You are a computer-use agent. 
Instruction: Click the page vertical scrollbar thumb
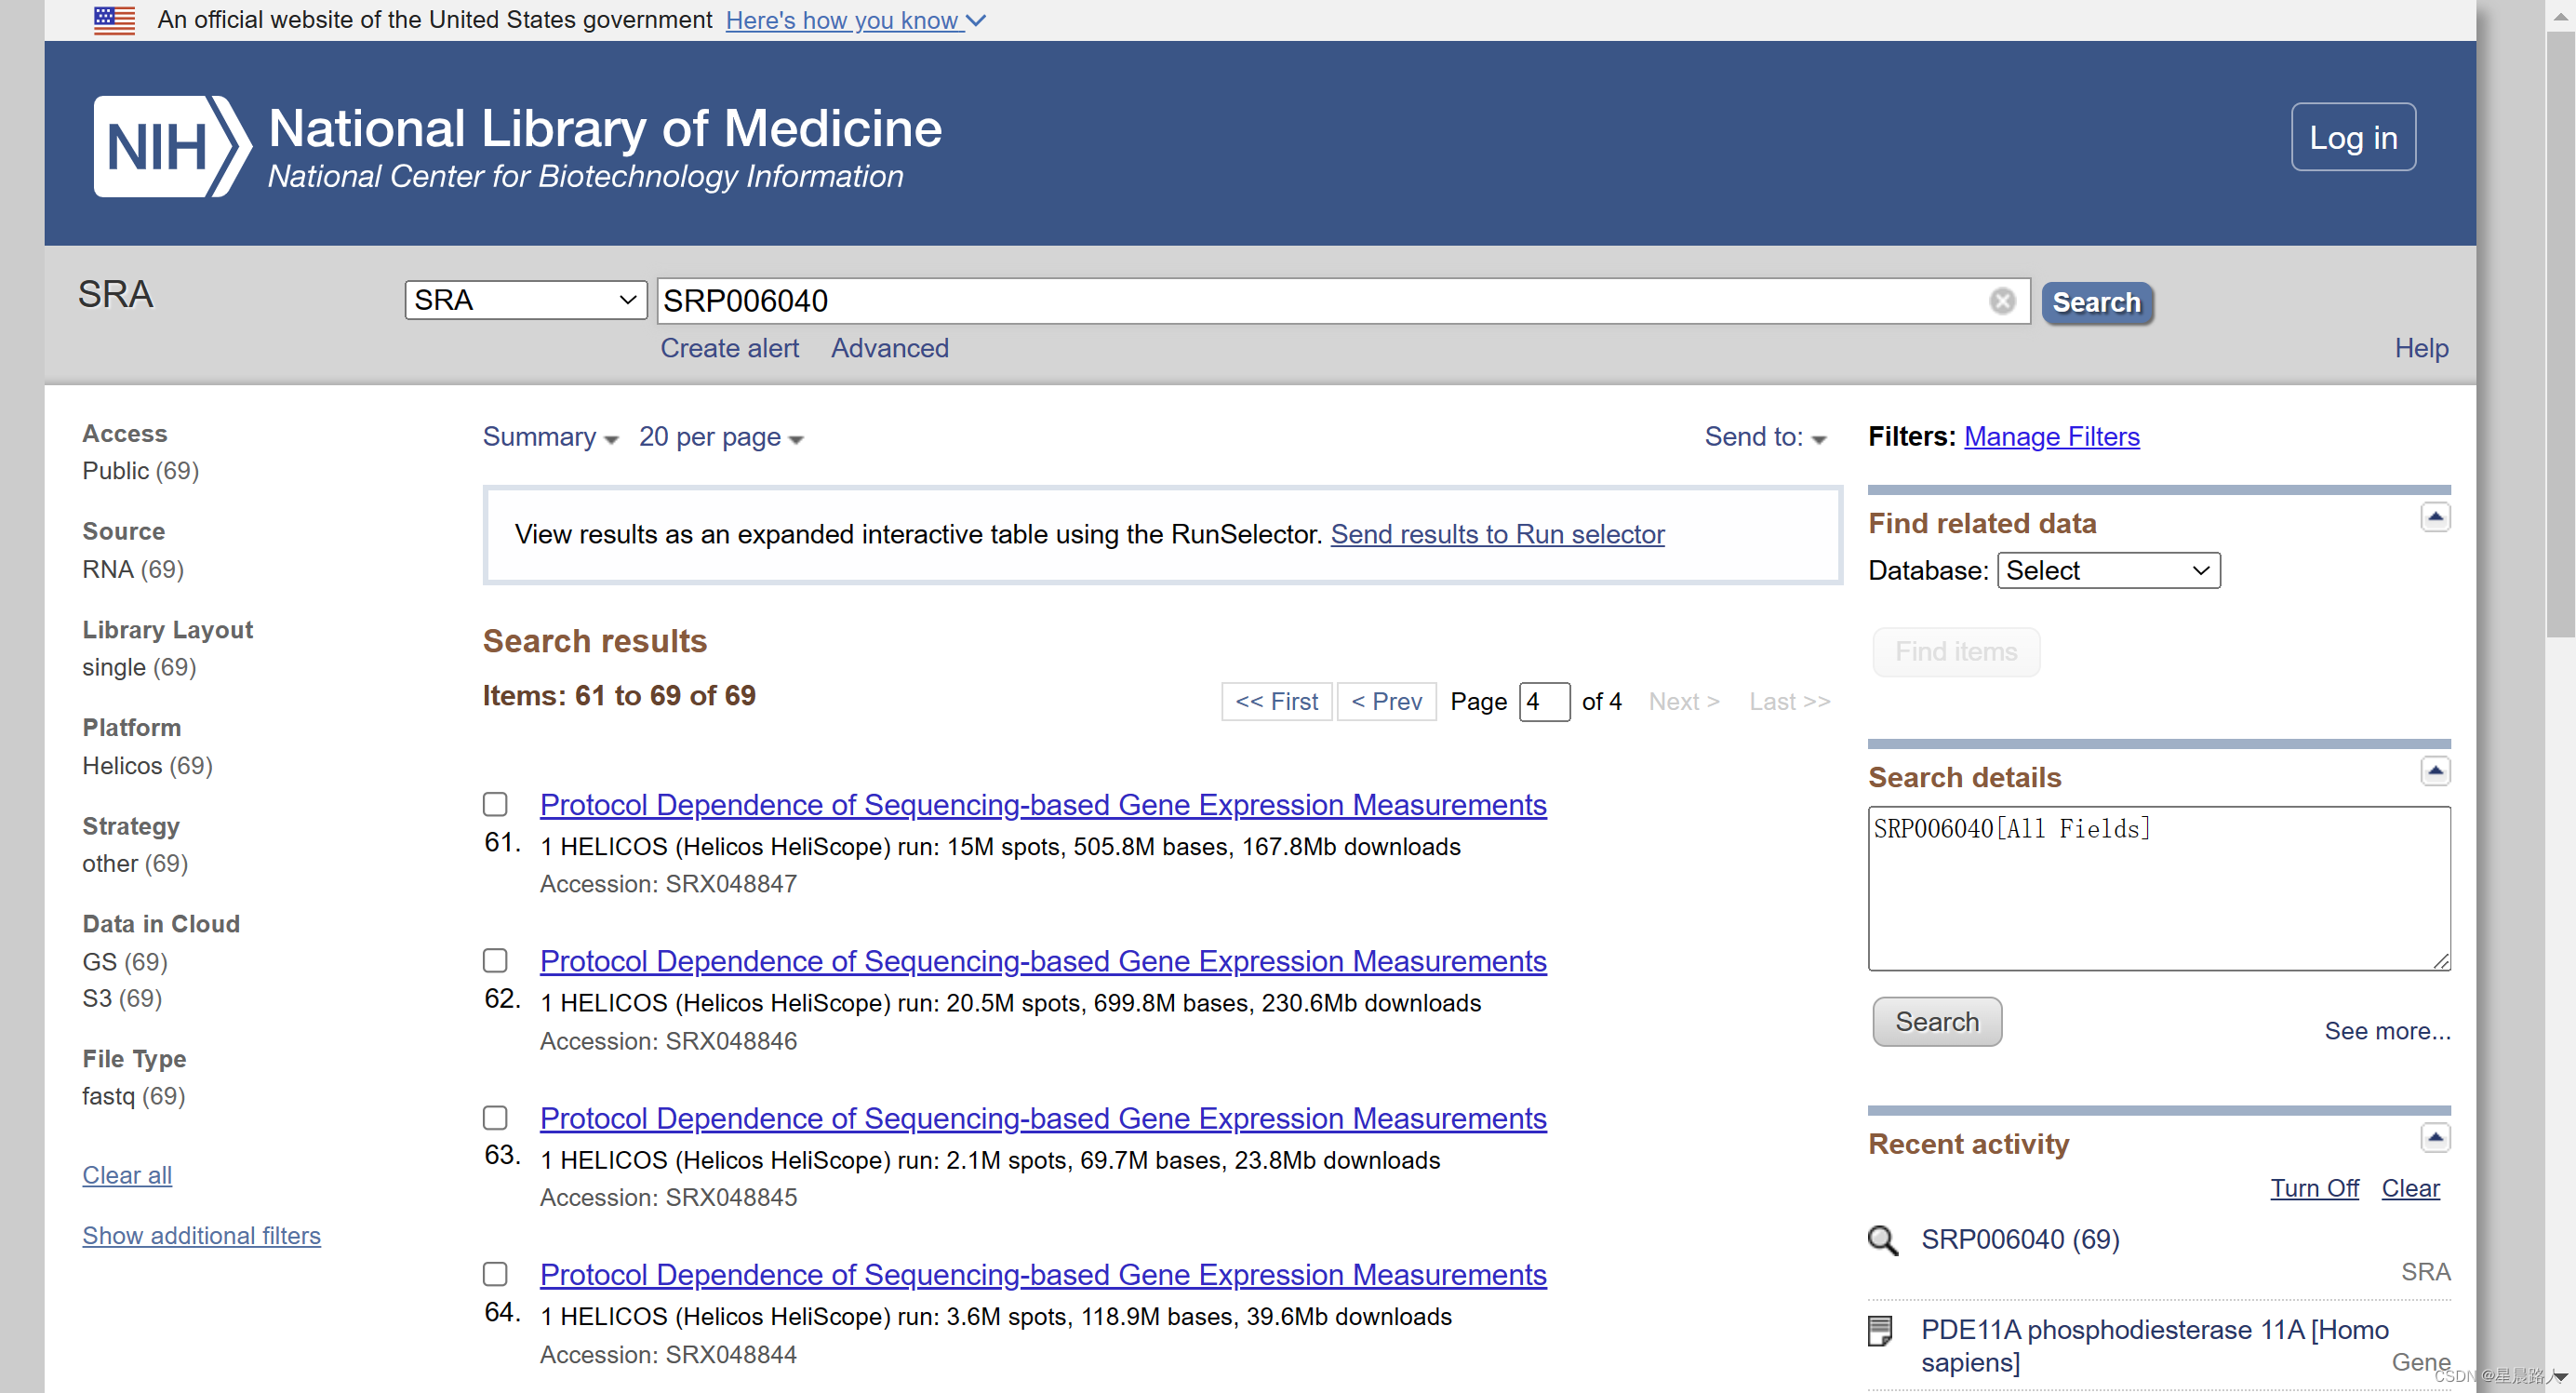click(2559, 335)
